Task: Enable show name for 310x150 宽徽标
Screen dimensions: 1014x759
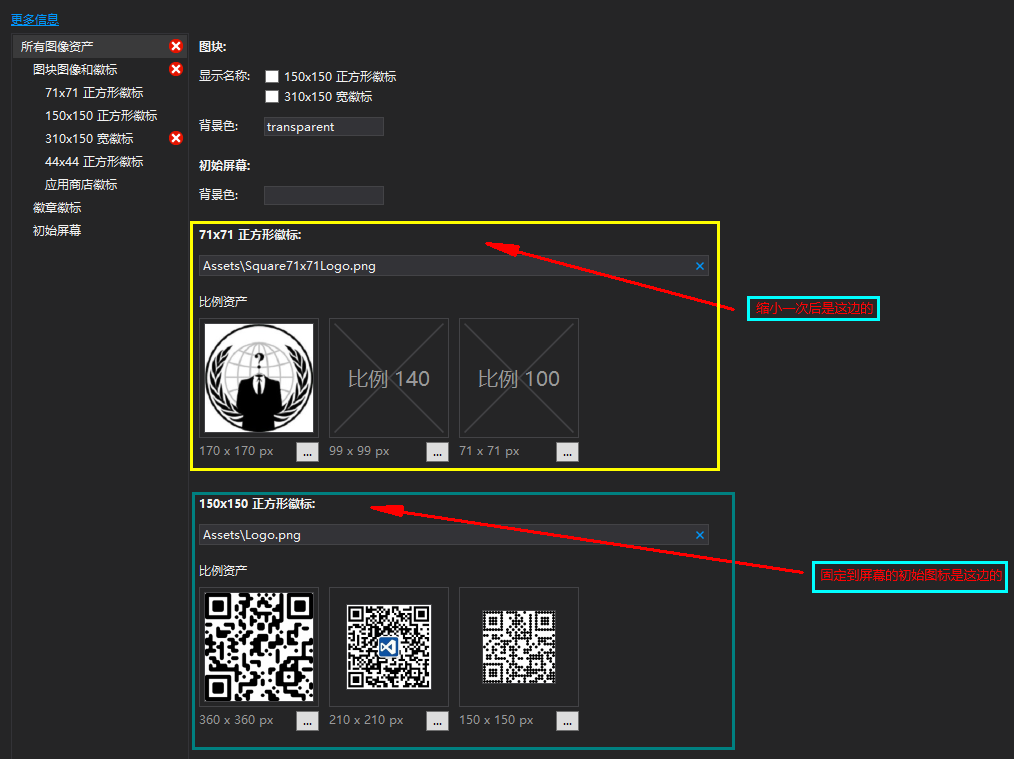Action: [x=272, y=96]
